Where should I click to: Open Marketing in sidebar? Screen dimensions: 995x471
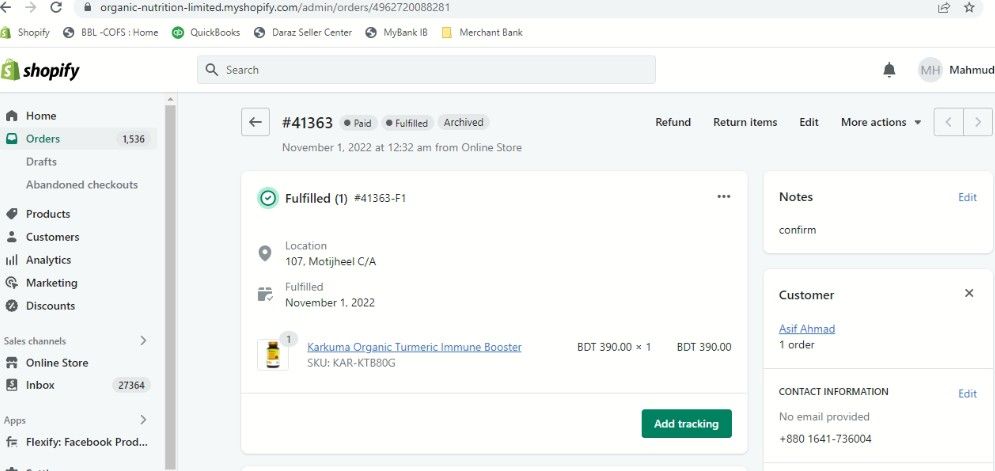click(51, 282)
